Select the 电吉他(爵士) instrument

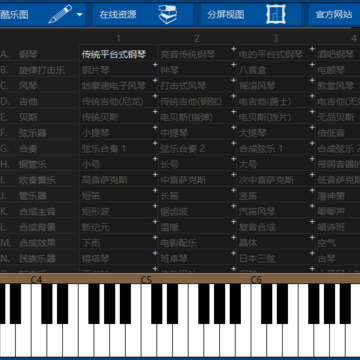tap(265, 102)
